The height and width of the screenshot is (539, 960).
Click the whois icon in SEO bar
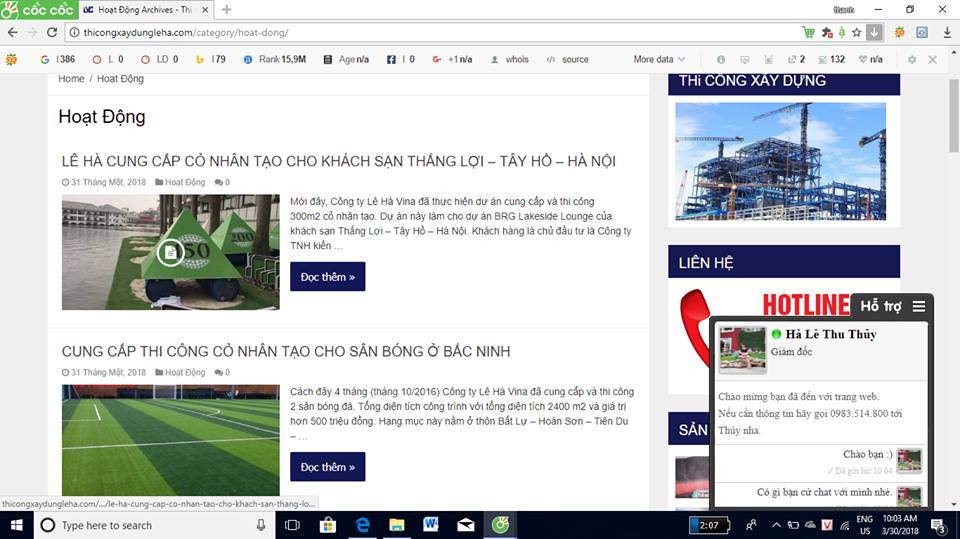click(x=509, y=60)
